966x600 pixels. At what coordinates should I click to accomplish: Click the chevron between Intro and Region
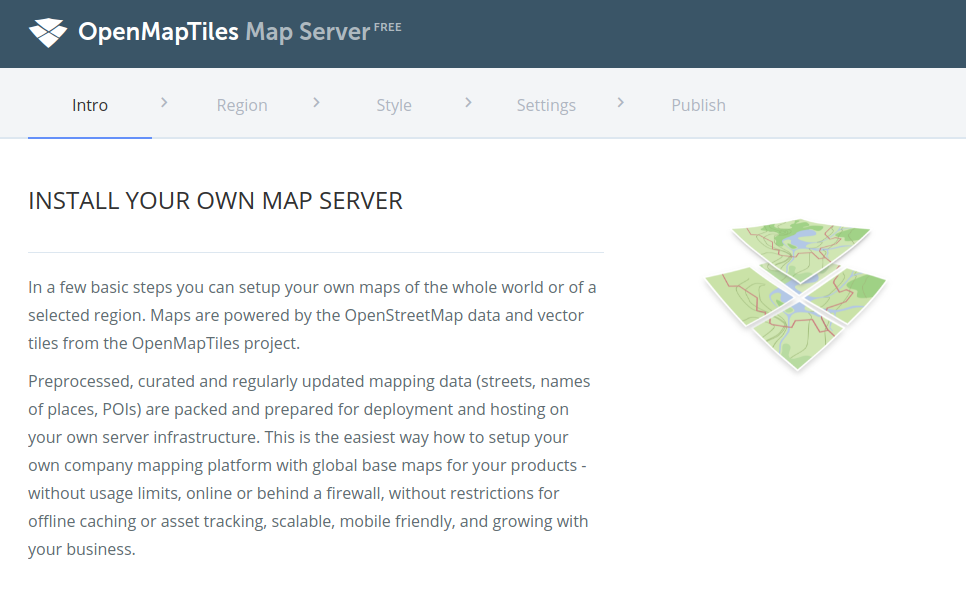(164, 102)
